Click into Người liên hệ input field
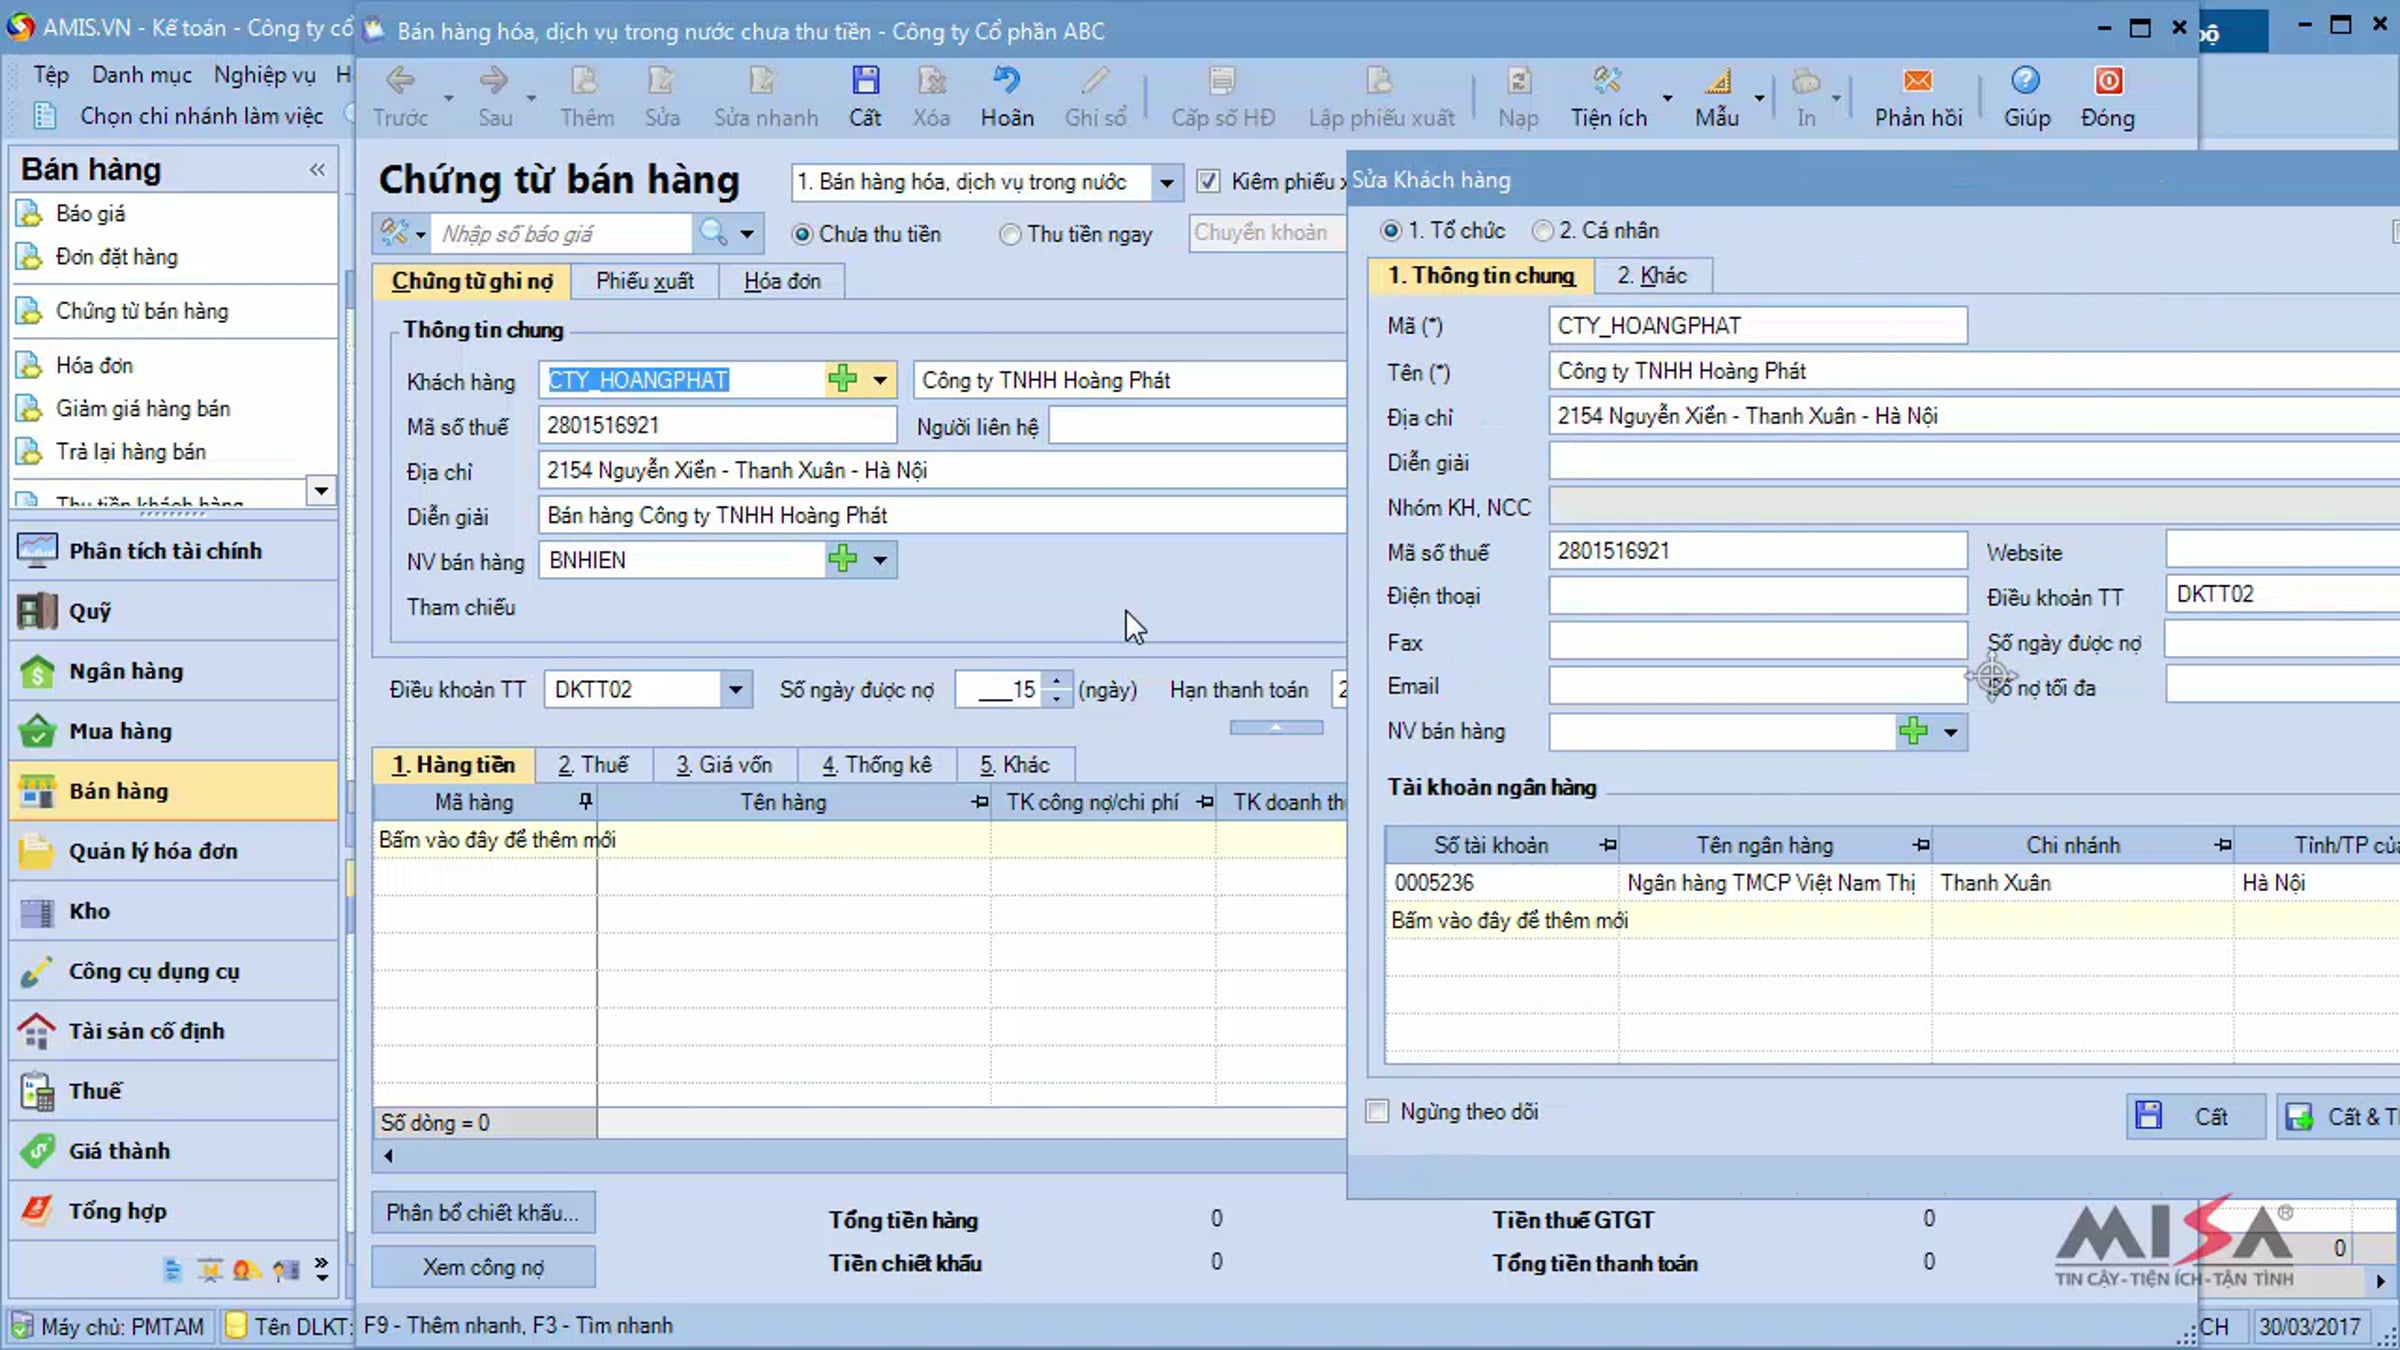 1198,426
